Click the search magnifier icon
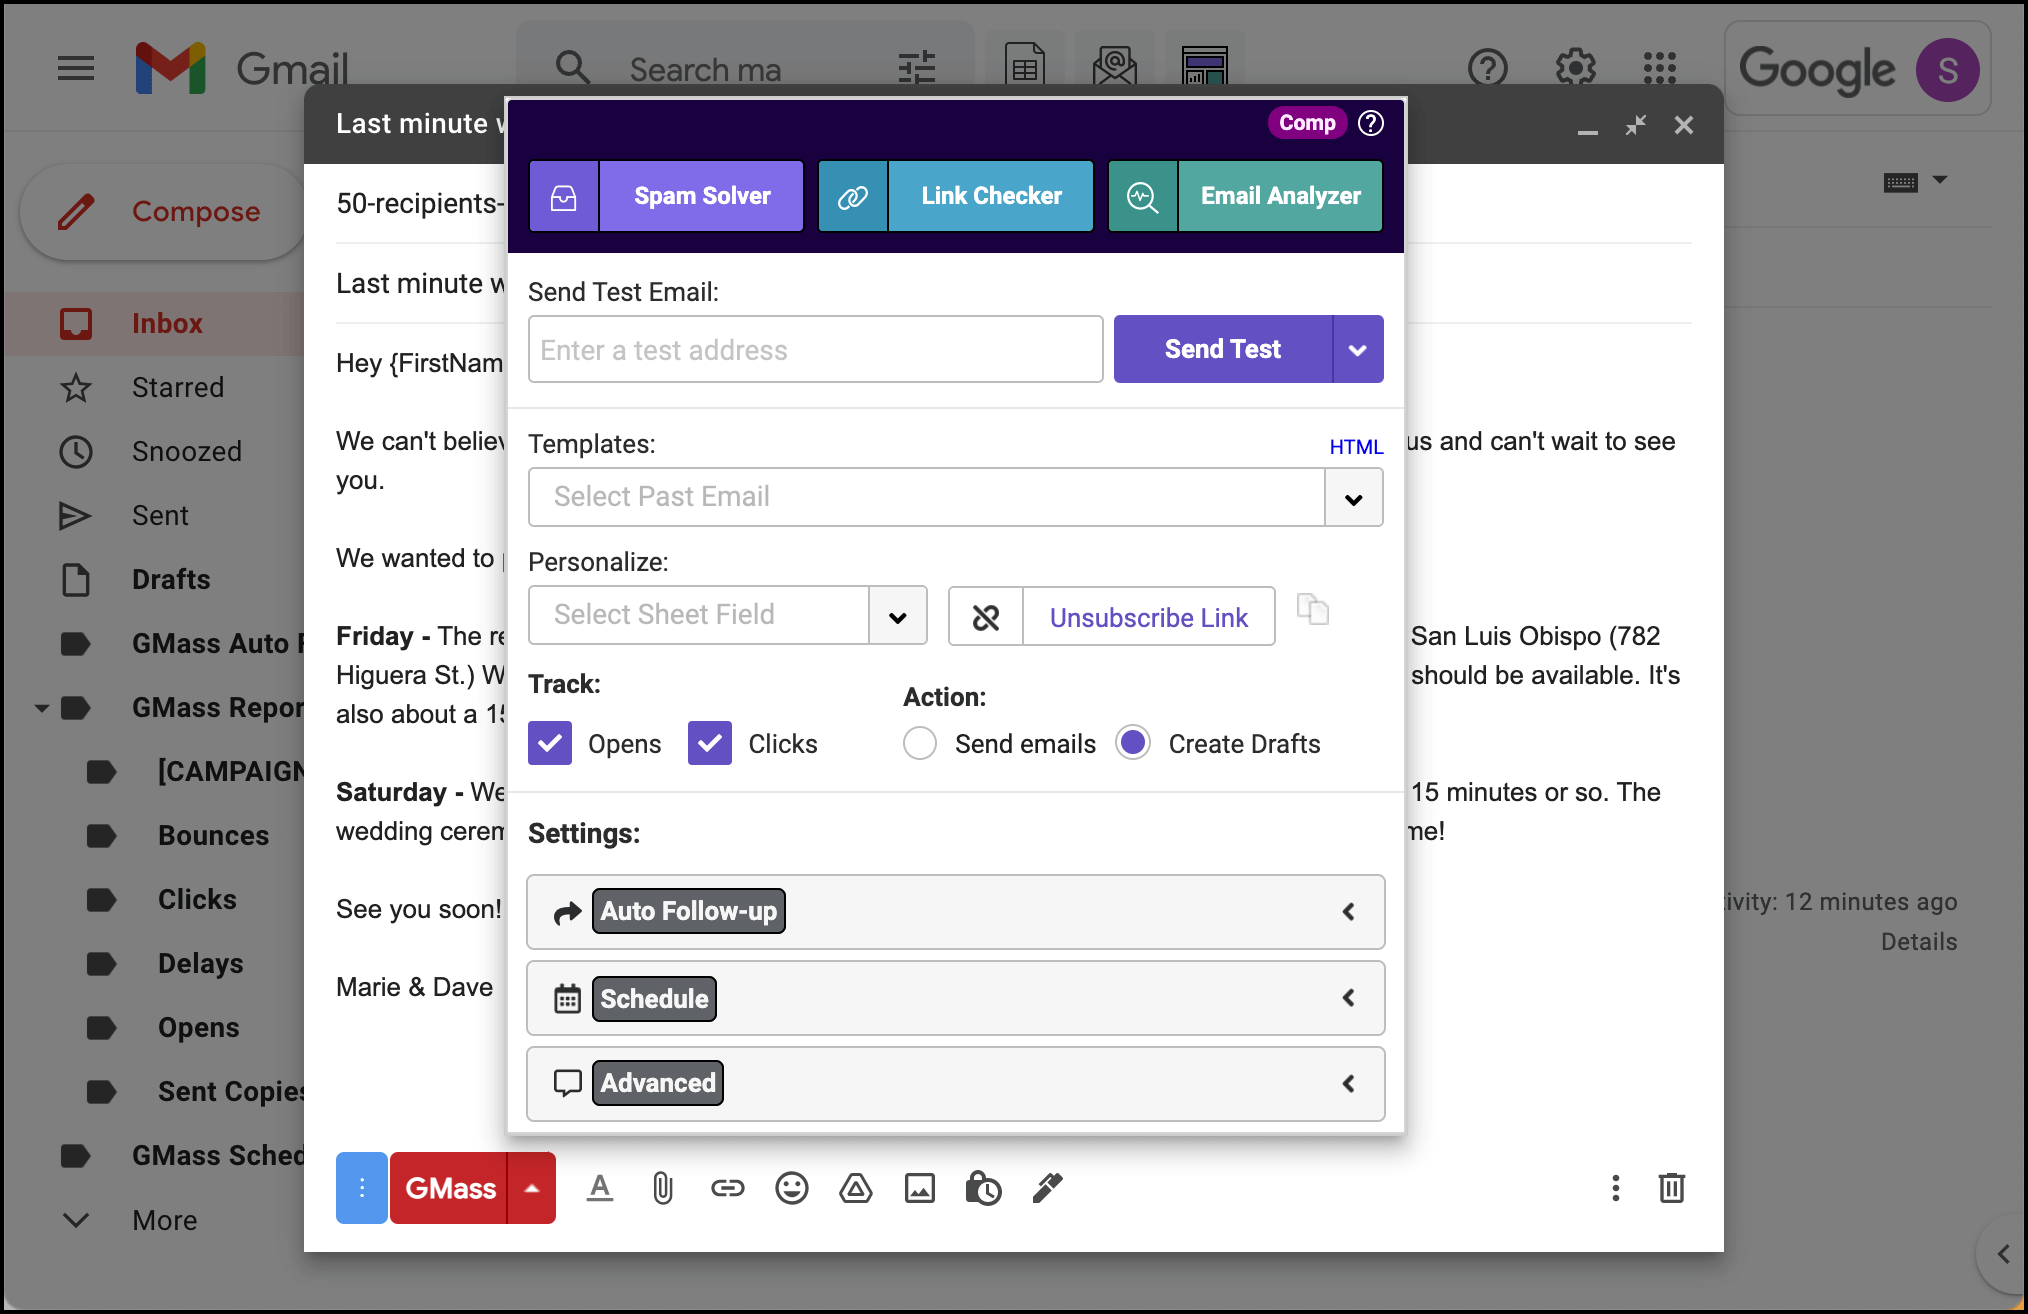The height and width of the screenshot is (1314, 2028). 573,68
